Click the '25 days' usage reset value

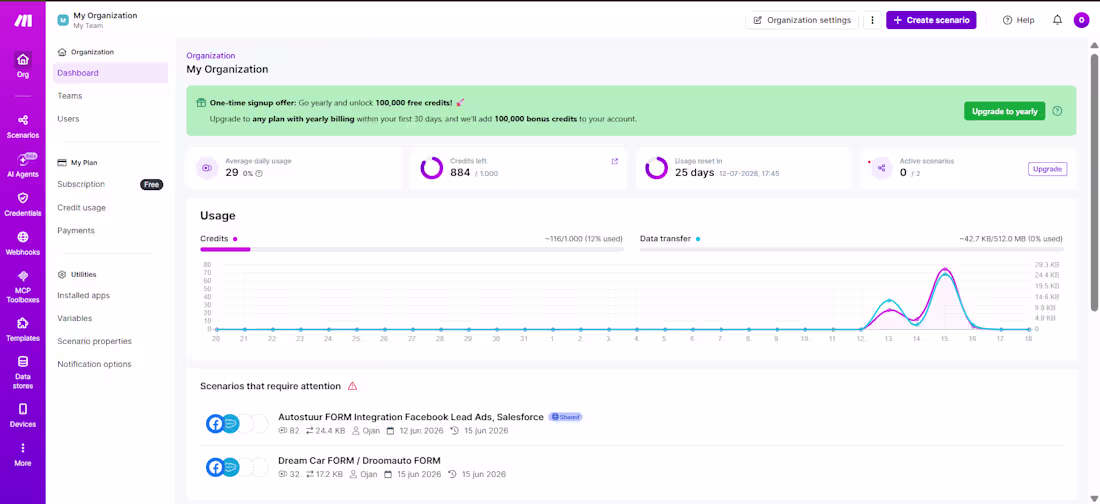[695, 172]
